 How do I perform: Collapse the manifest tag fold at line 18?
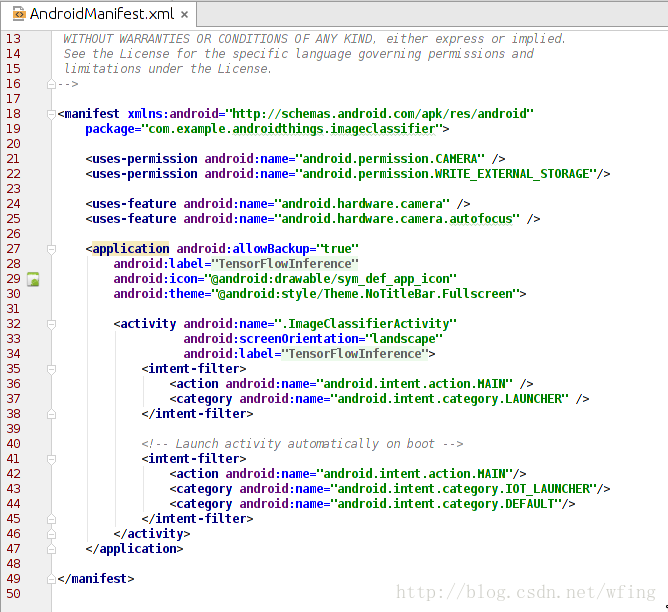pos(52,114)
